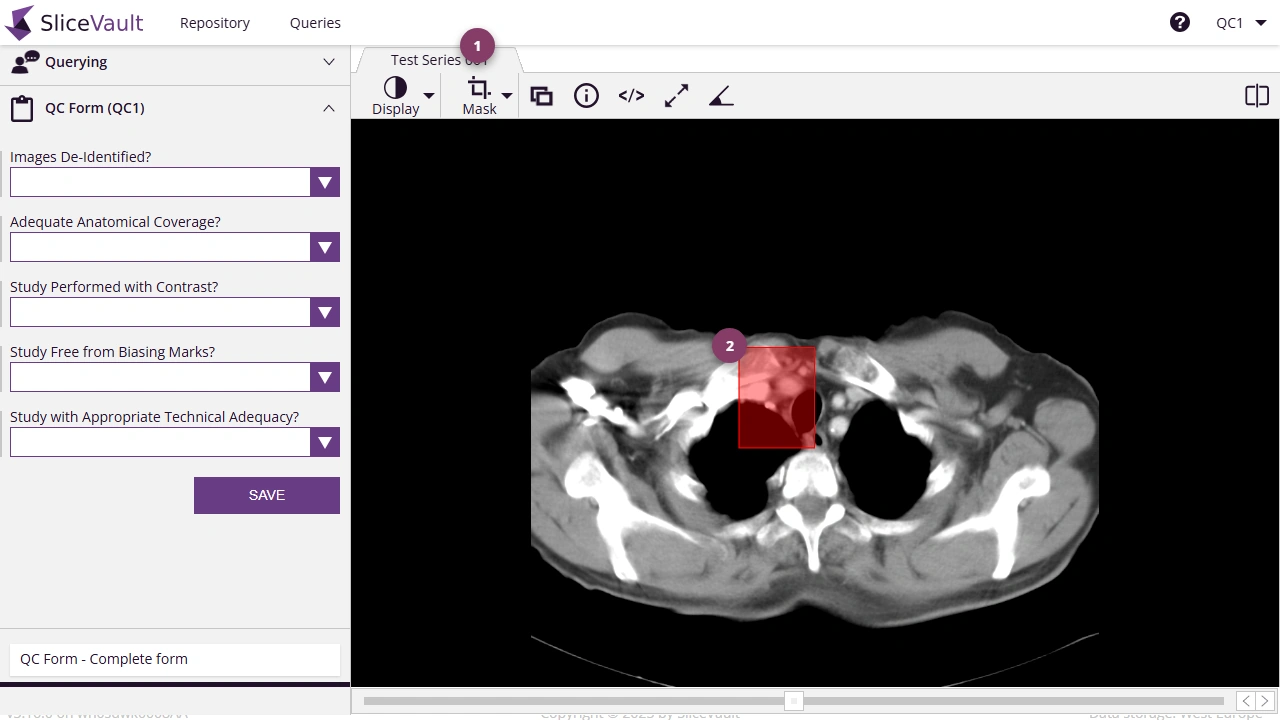Viewport: 1280px width, 720px height.
Task: Expand viewer to fullscreen with diagonal arrows icon
Action: click(x=676, y=95)
